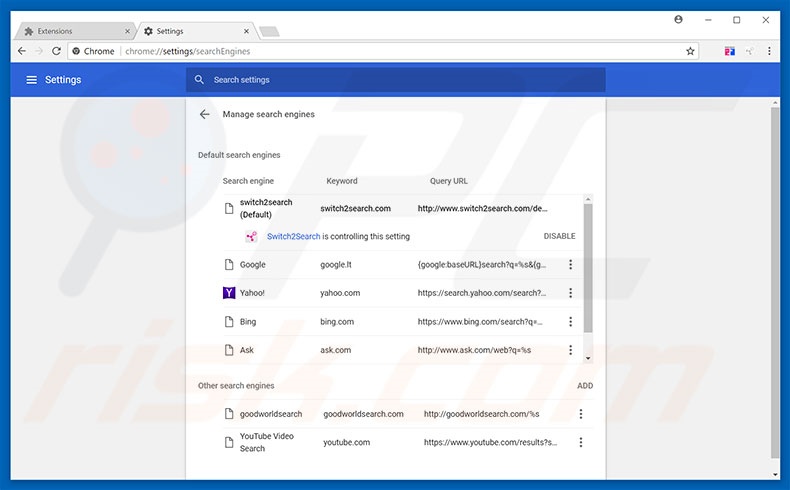
Task: Open more actions for Bing search engine
Action: [x=570, y=321]
